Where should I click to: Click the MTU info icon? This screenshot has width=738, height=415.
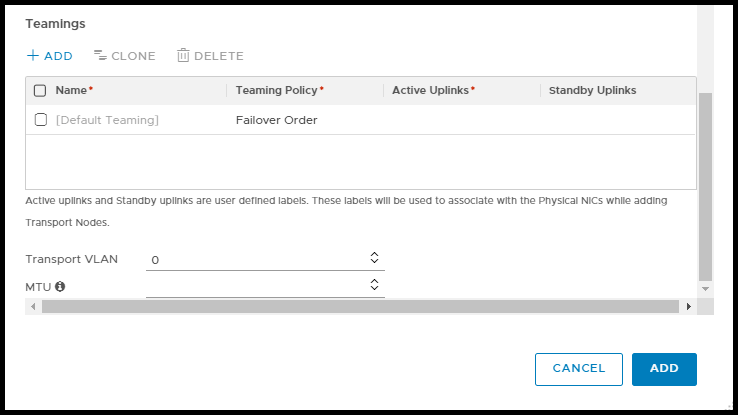[x=60, y=287]
